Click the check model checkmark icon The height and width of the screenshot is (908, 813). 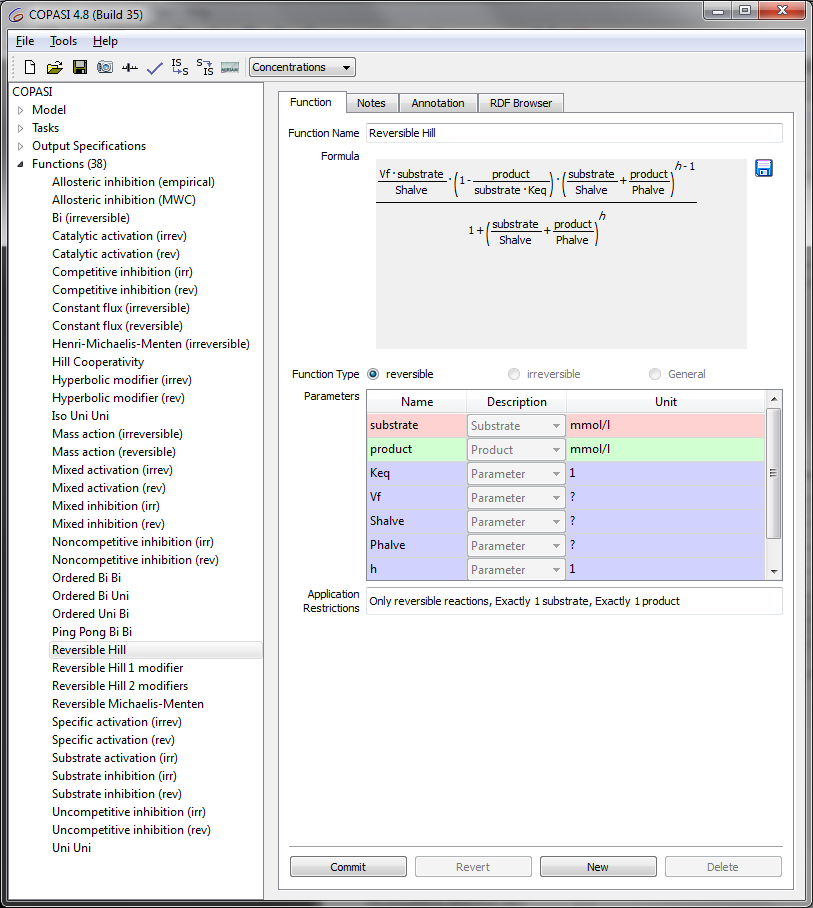click(155, 68)
